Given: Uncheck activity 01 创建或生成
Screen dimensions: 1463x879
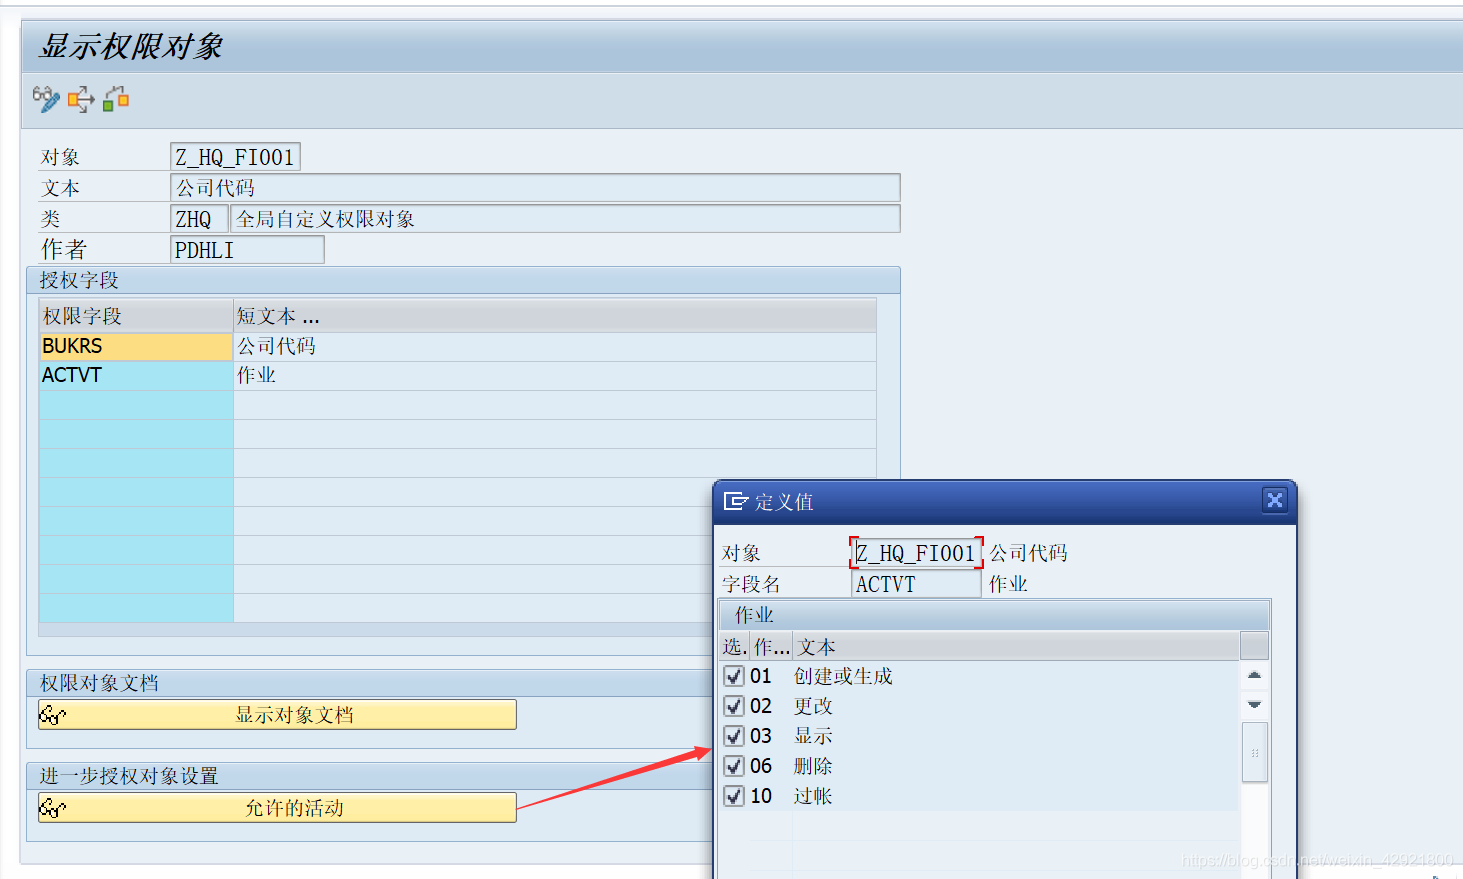Looking at the screenshot, I should [x=734, y=676].
